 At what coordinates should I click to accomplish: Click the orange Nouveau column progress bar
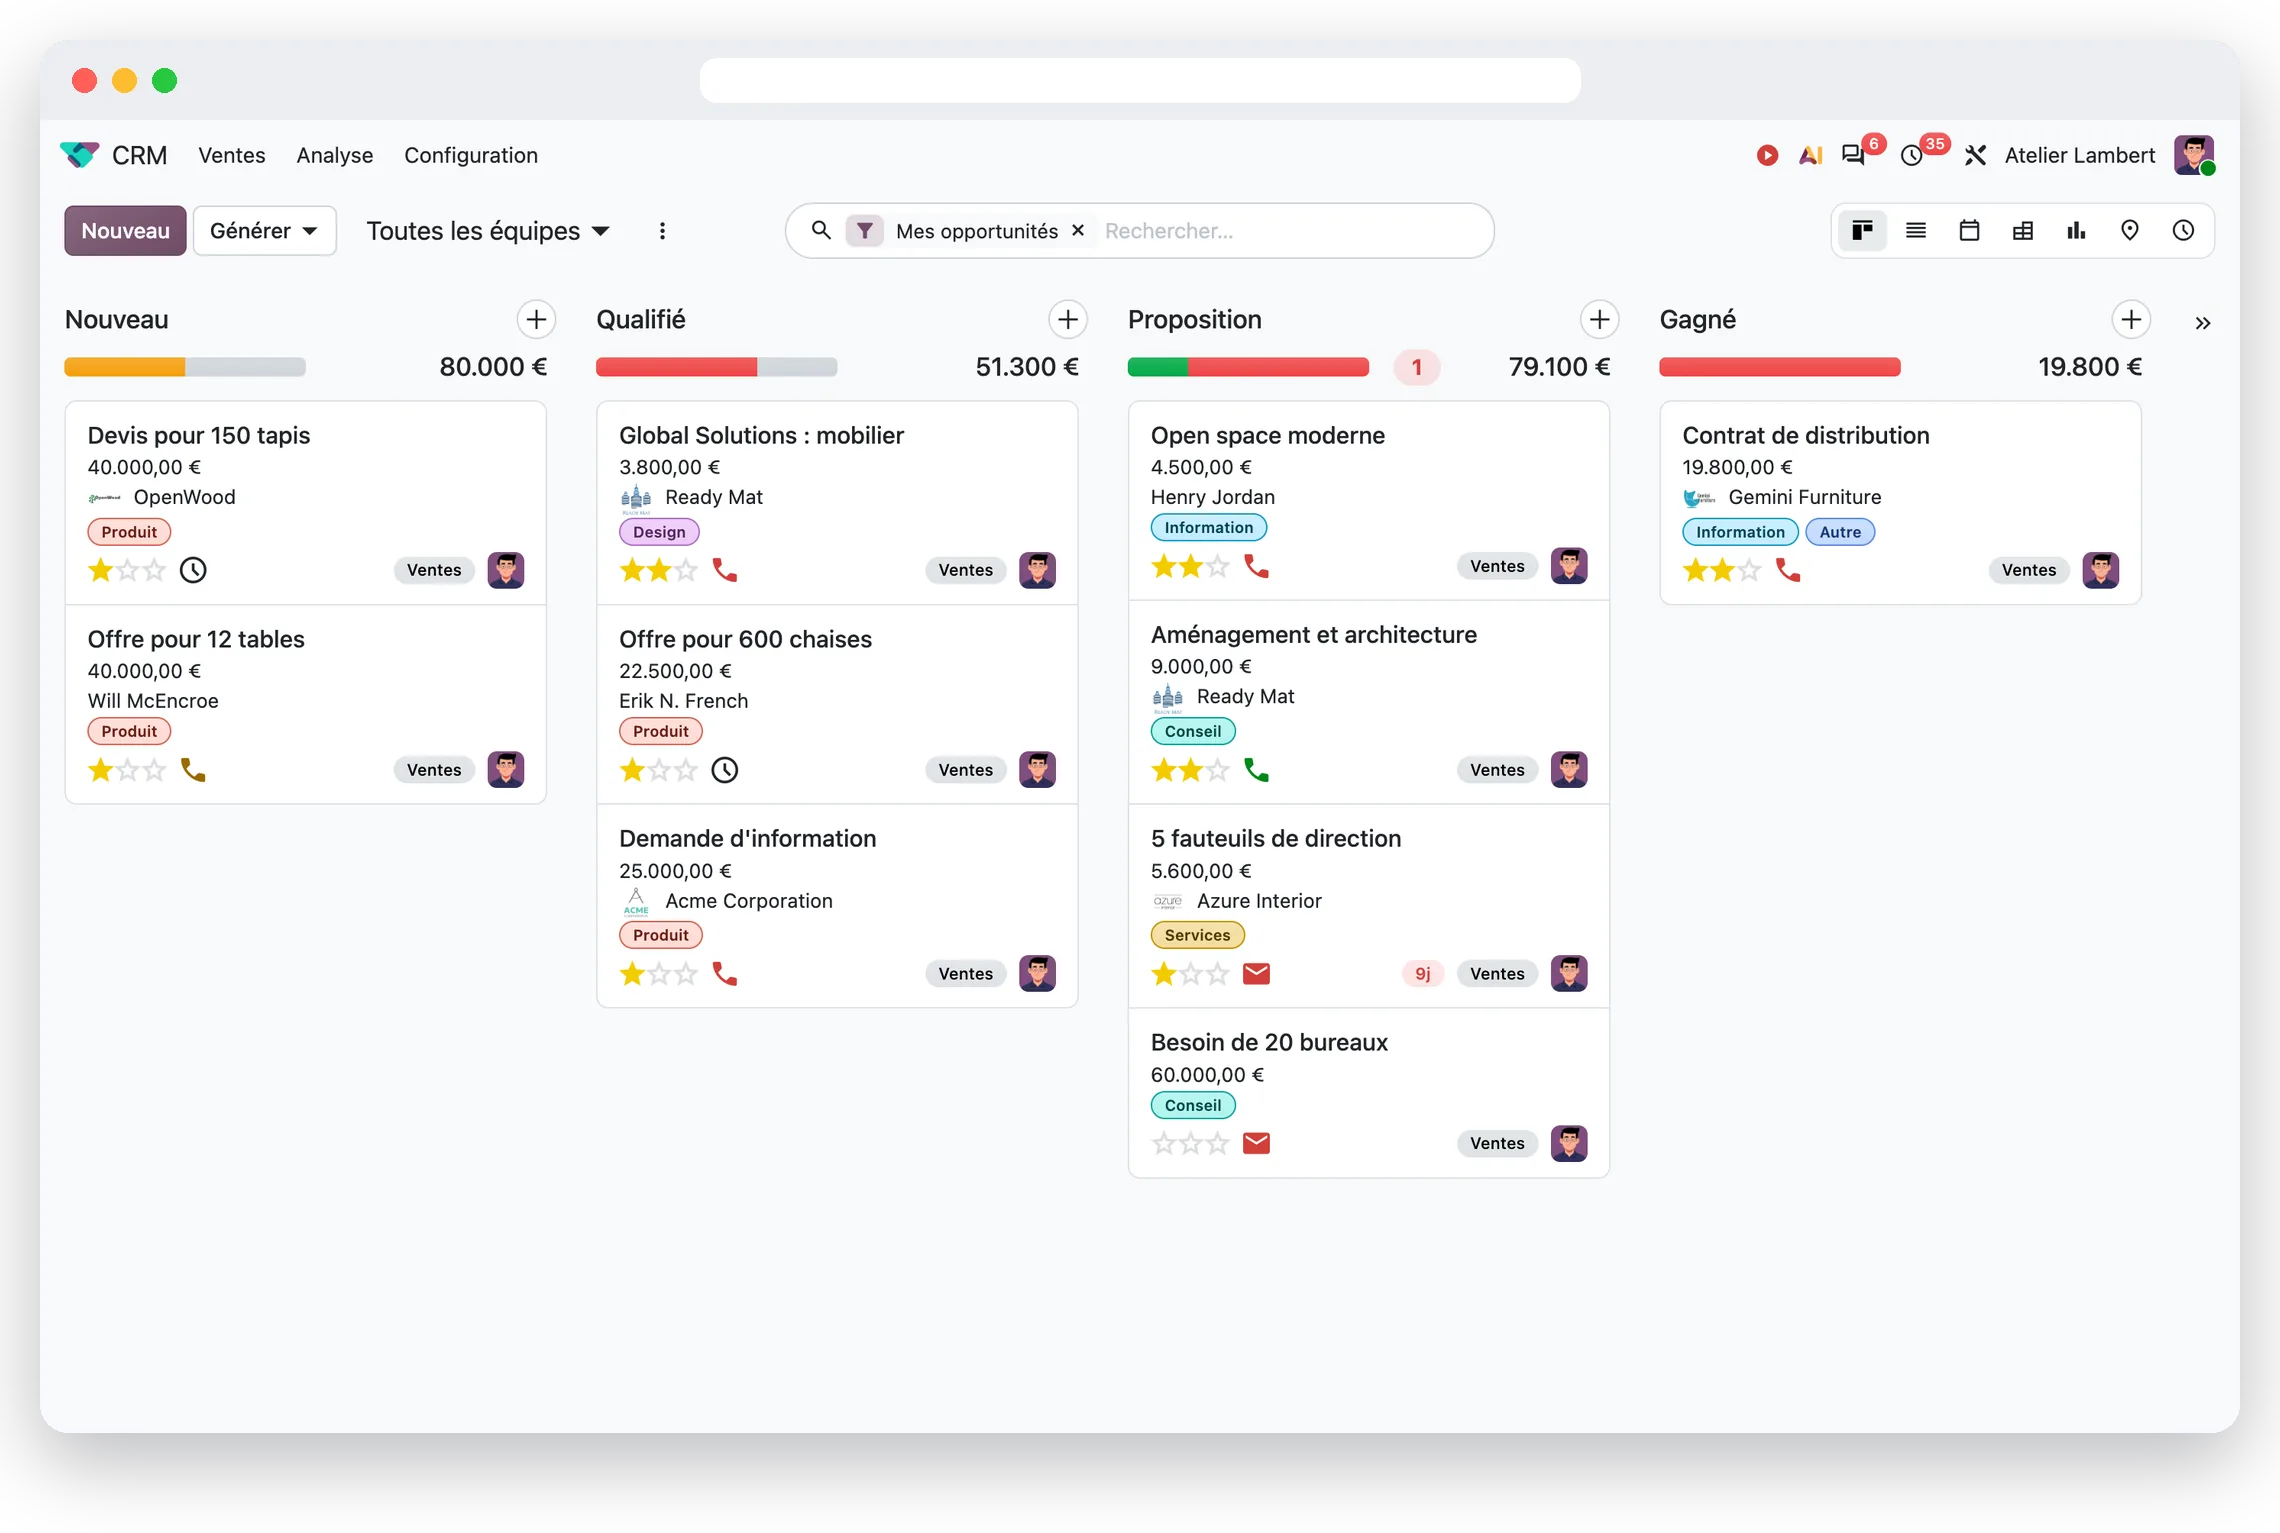click(125, 367)
